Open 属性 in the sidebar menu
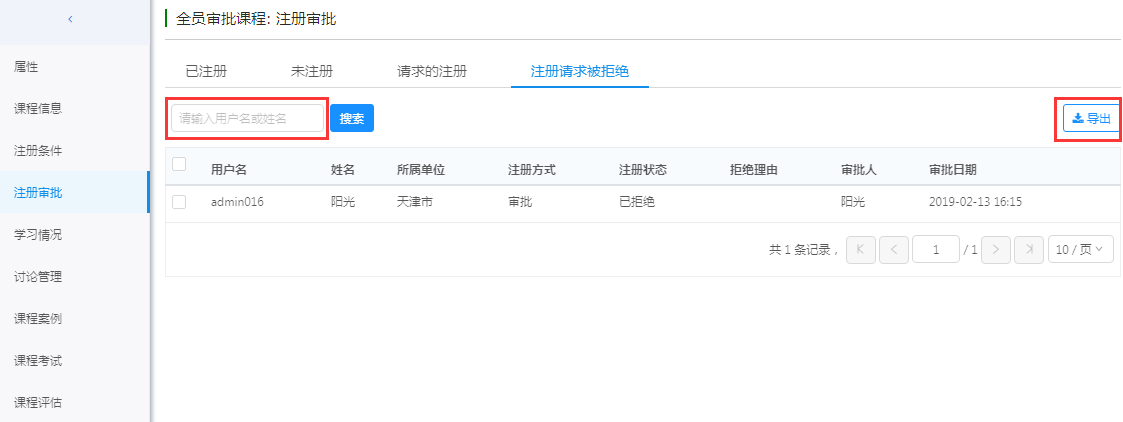The width and height of the screenshot is (1123, 422). tap(26, 67)
